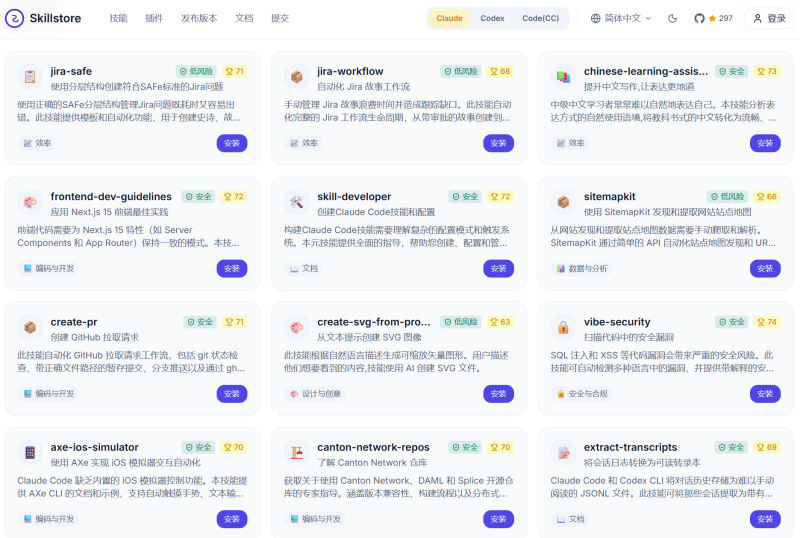Click the 低风险 badge on jira-safe

point(196,71)
